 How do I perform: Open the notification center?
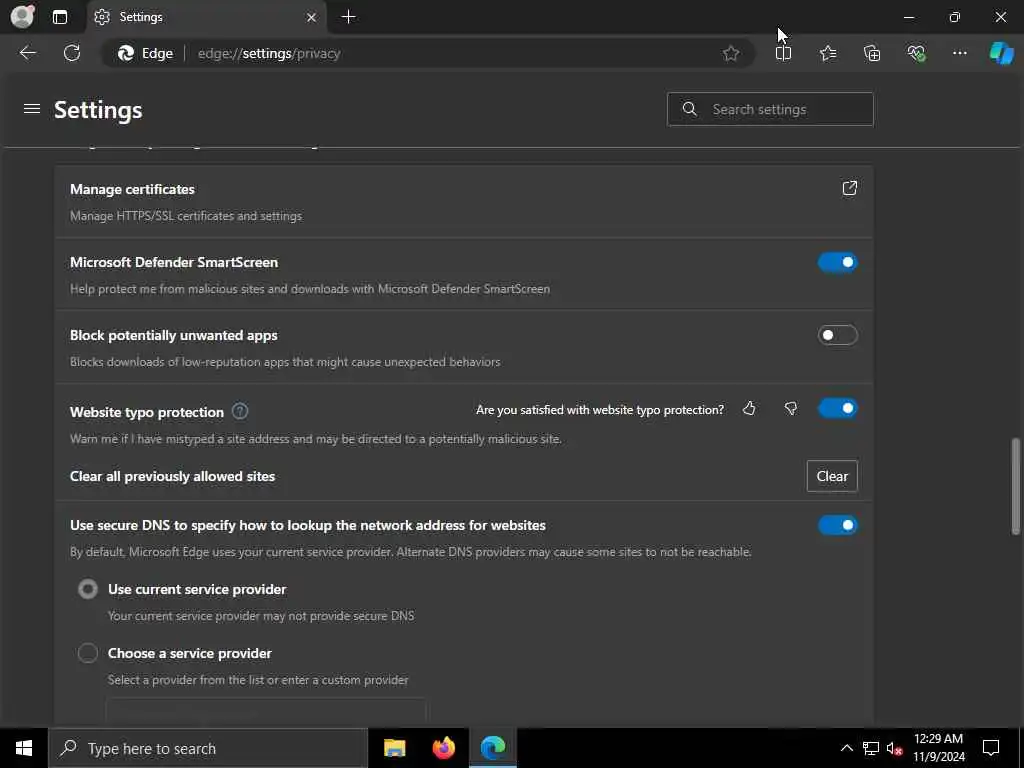[991, 748]
